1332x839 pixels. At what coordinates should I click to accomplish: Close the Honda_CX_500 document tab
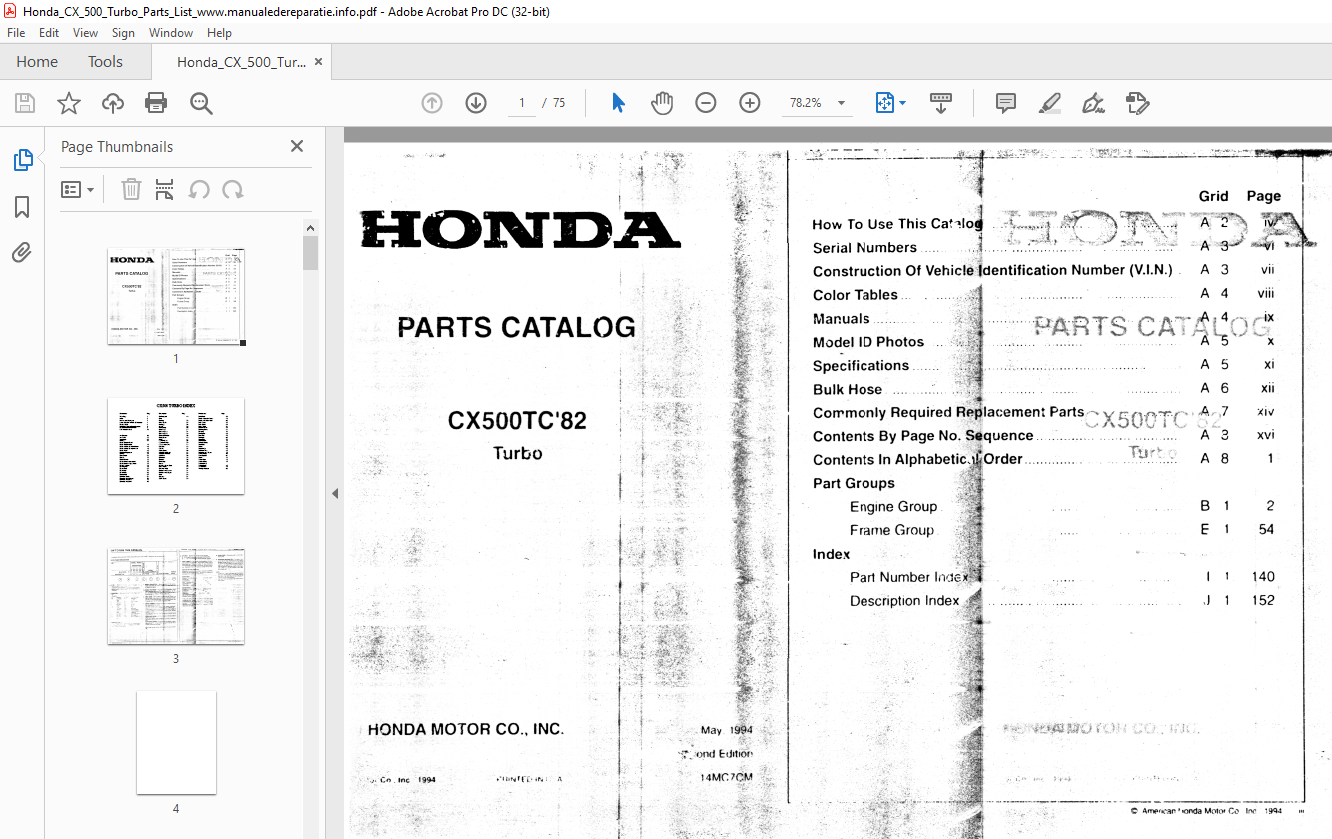click(x=318, y=61)
